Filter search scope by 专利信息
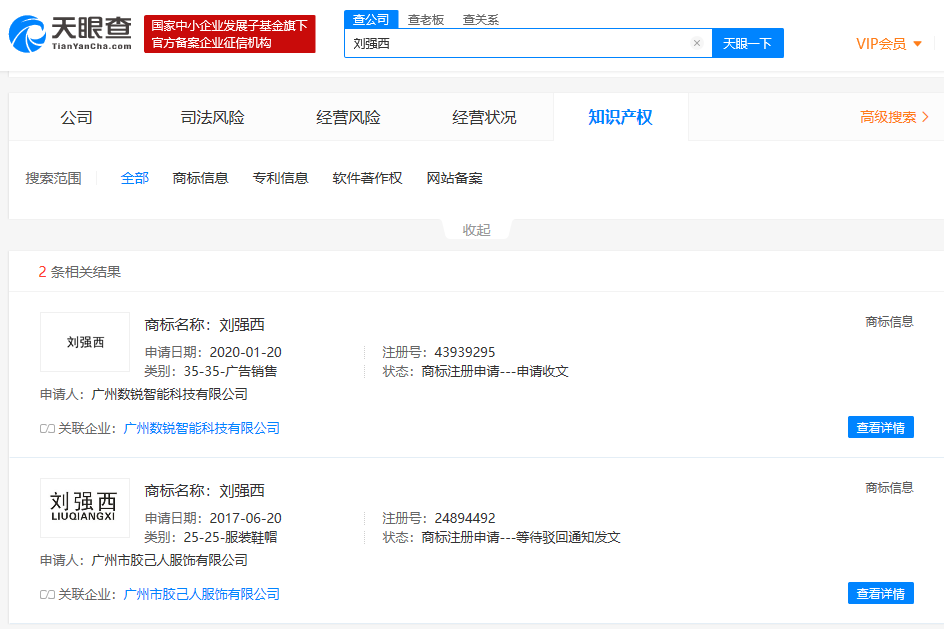The height and width of the screenshot is (629, 944). tap(280, 178)
